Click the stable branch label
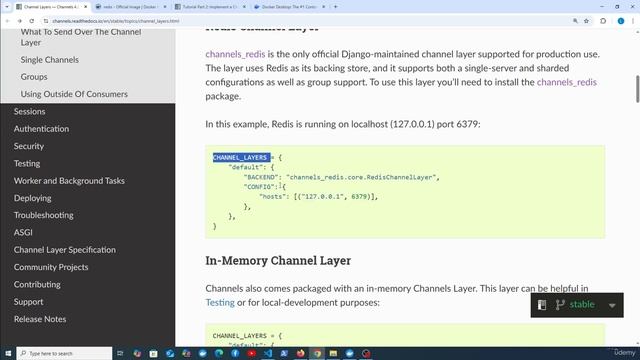The height and width of the screenshot is (360, 640). (x=582, y=304)
